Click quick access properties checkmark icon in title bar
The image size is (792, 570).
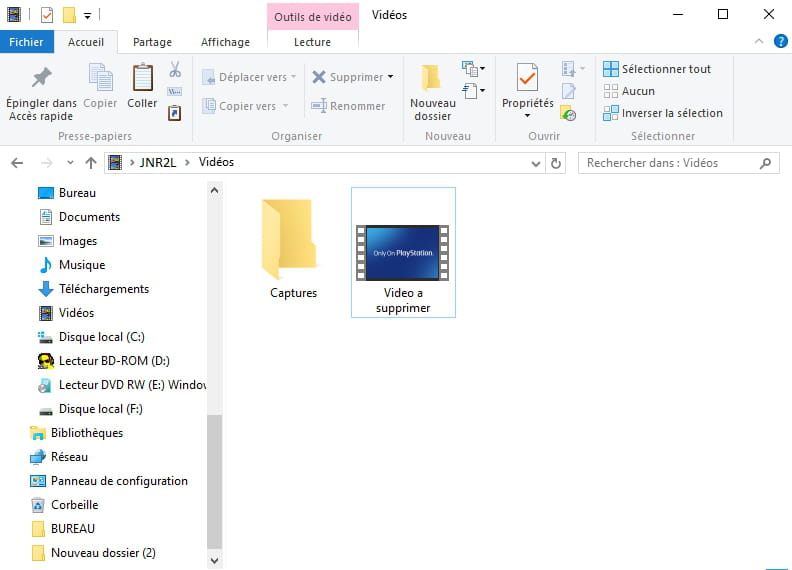pos(46,15)
